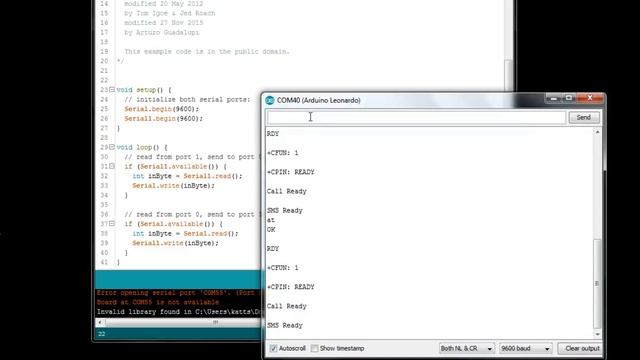Focus the serial monitor command input field
Screen dimensions: 640x360
pos(416,118)
